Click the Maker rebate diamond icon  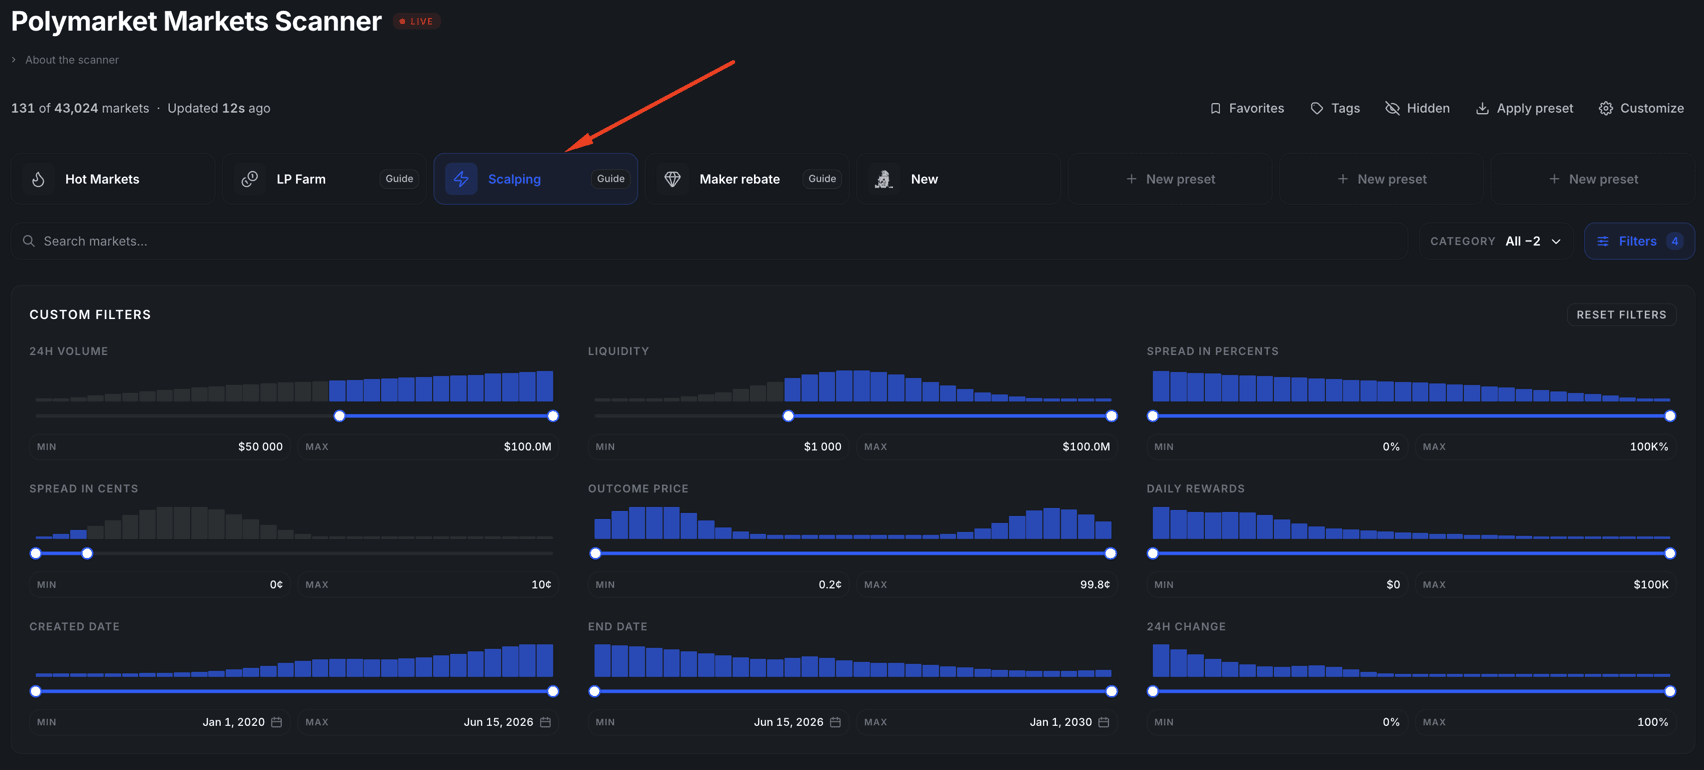point(673,179)
